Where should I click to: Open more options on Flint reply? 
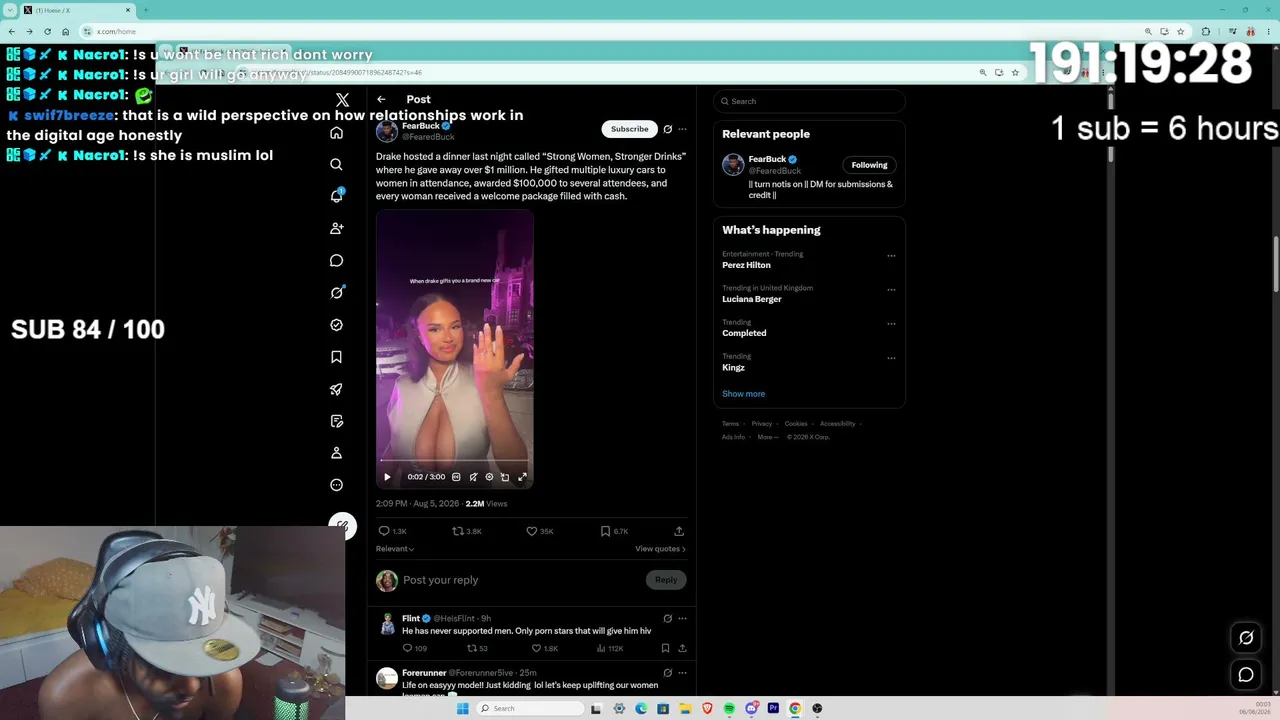[x=682, y=618]
